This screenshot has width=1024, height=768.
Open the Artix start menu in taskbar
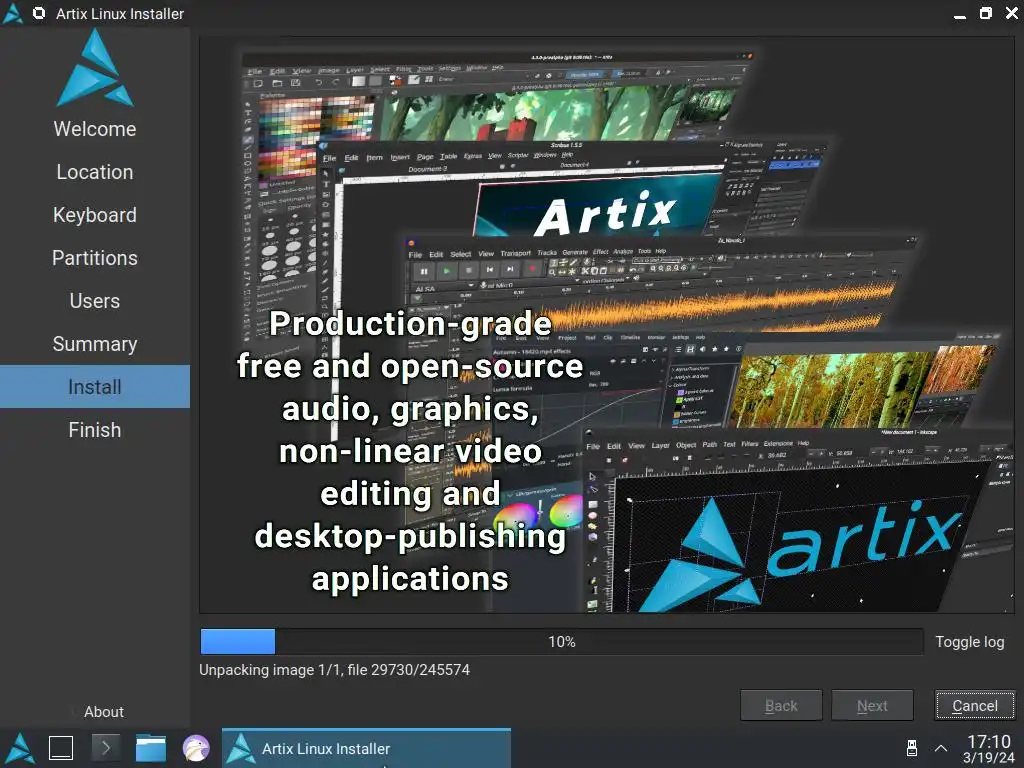tap(20, 748)
